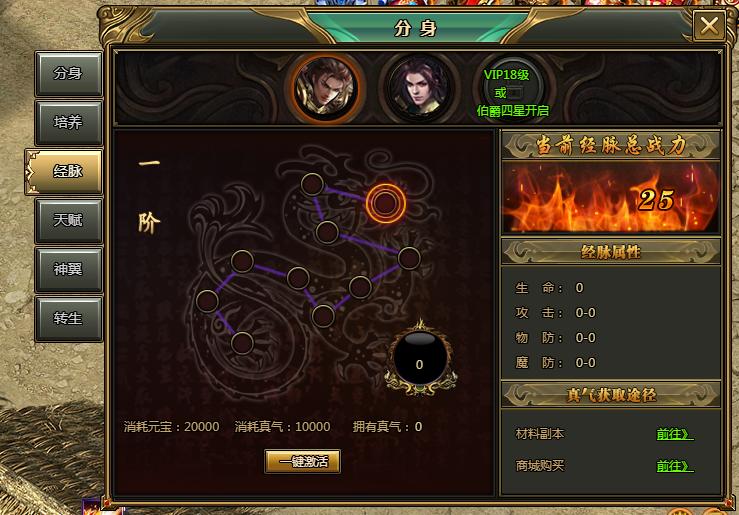Click the bottom-left end meridian node
This screenshot has width=739, height=515.
click(x=242, y=343)
